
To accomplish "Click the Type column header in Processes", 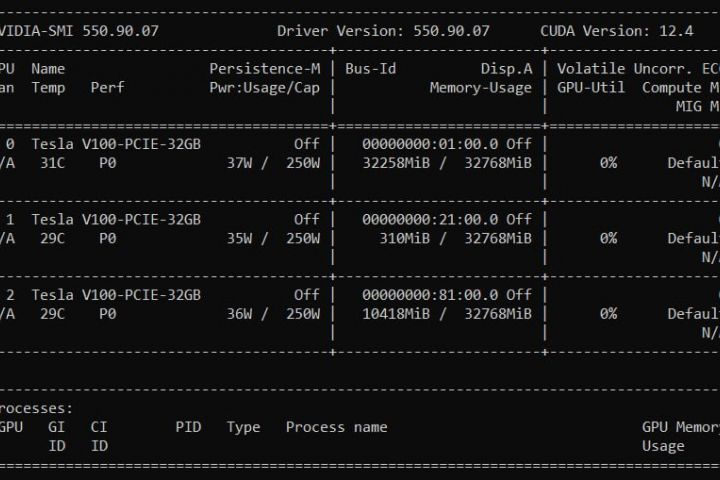I will pyautogui.click(x=243, y=427).
